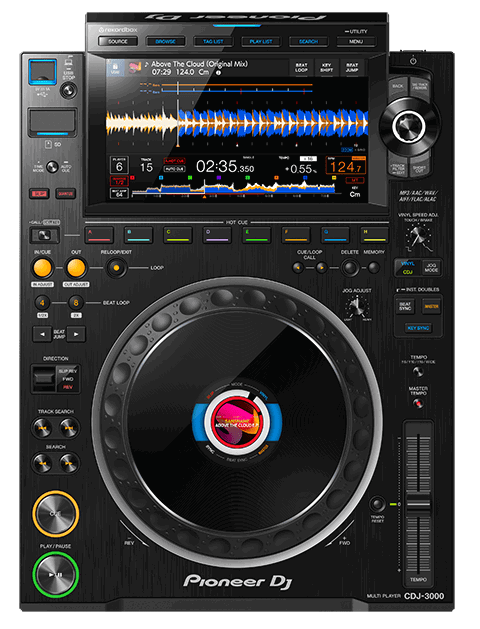The image size is (480, 629).
Task: Push the CUE button
Action: (55, 513)
